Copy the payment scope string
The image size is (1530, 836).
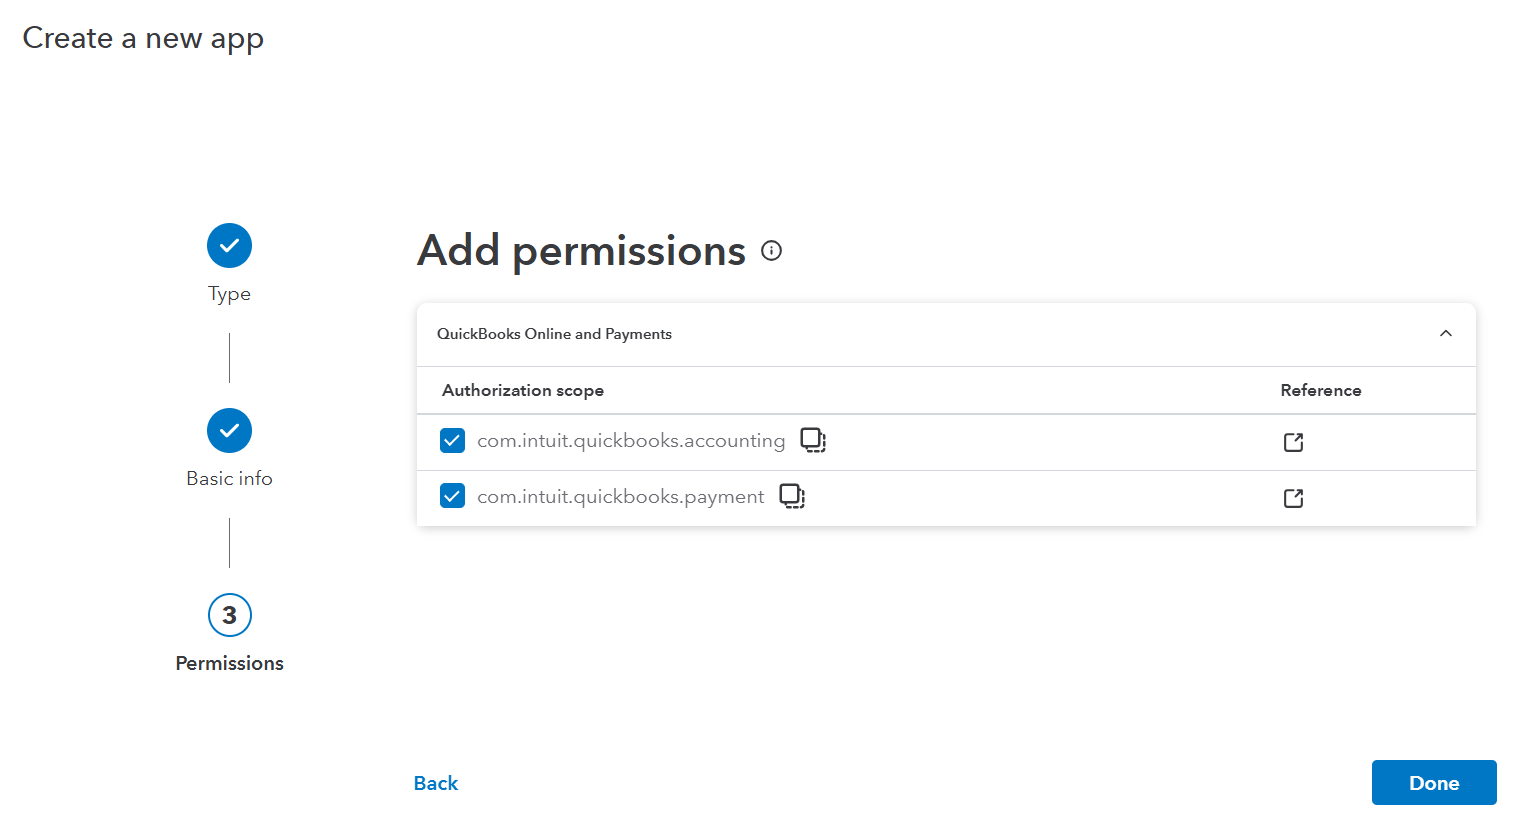coord(792,496)
